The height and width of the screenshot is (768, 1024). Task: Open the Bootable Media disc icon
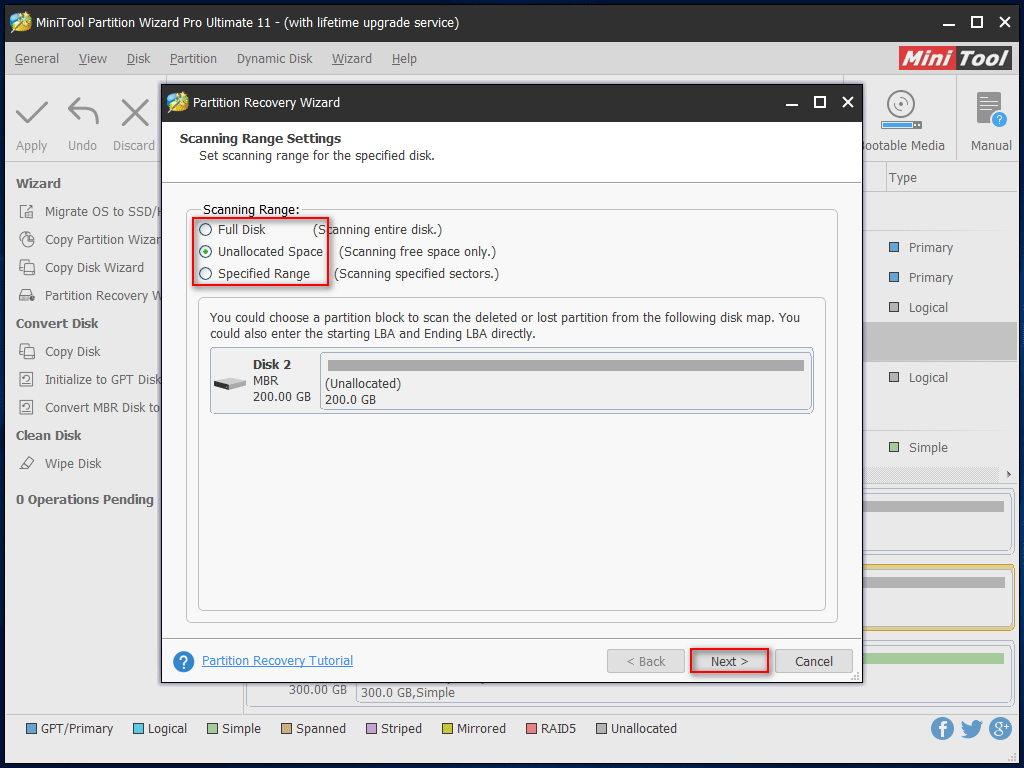[901, 110]
